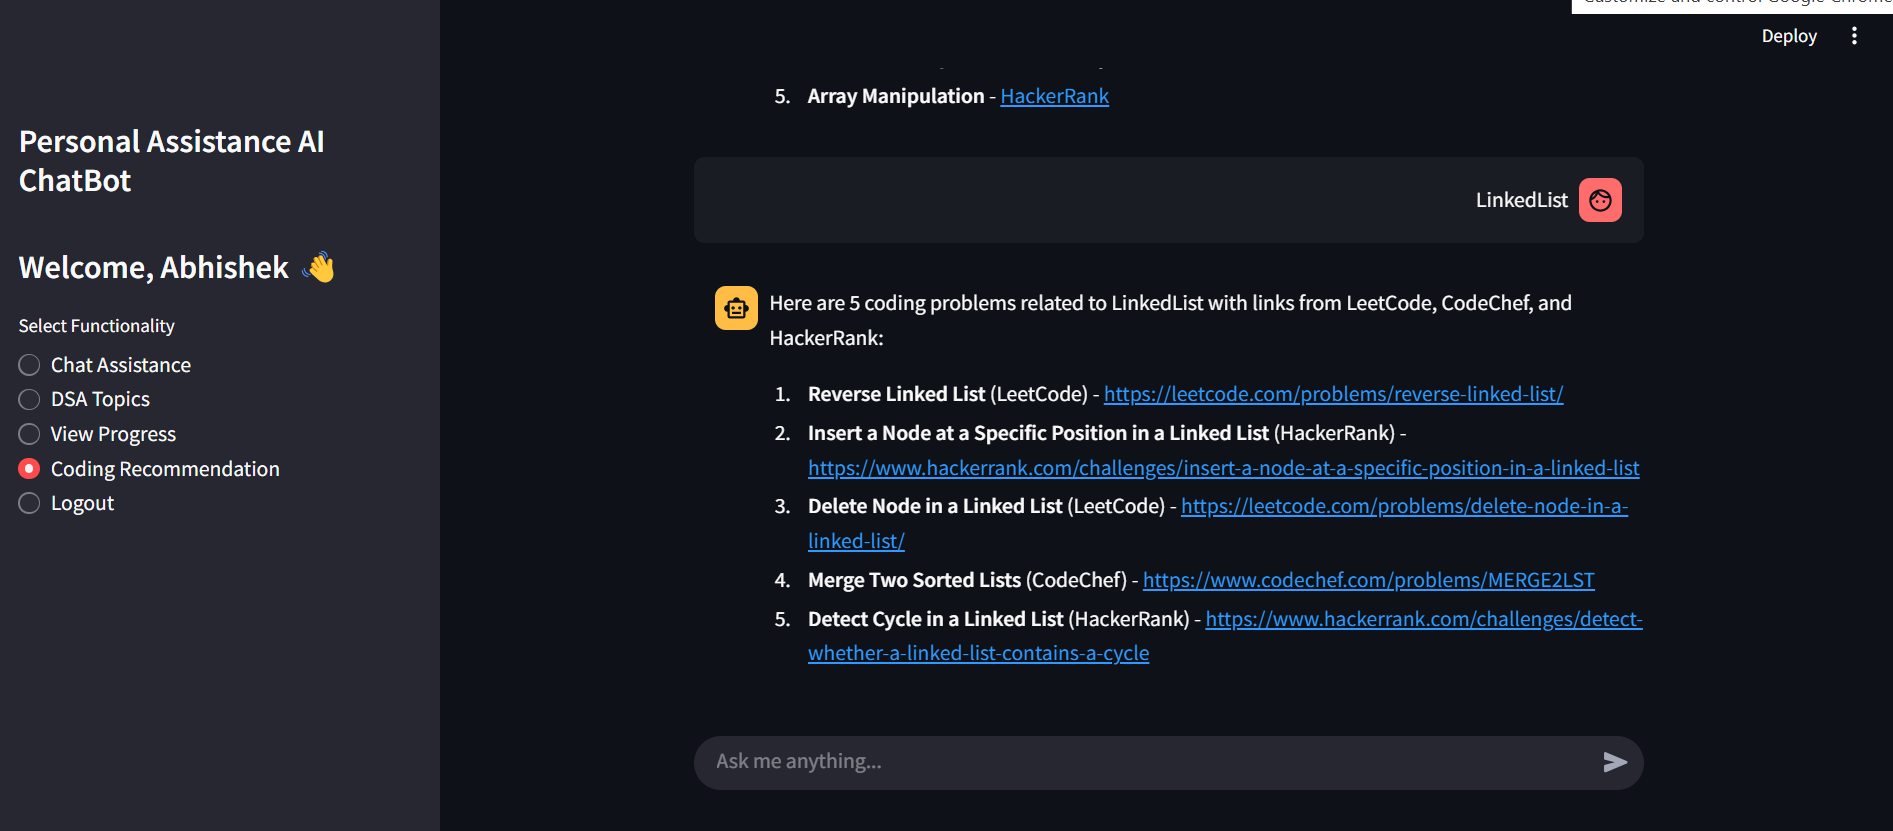This screenshot has height=831, width=1893.
Task: Choose the Logout option
Action: coord(30,503)
